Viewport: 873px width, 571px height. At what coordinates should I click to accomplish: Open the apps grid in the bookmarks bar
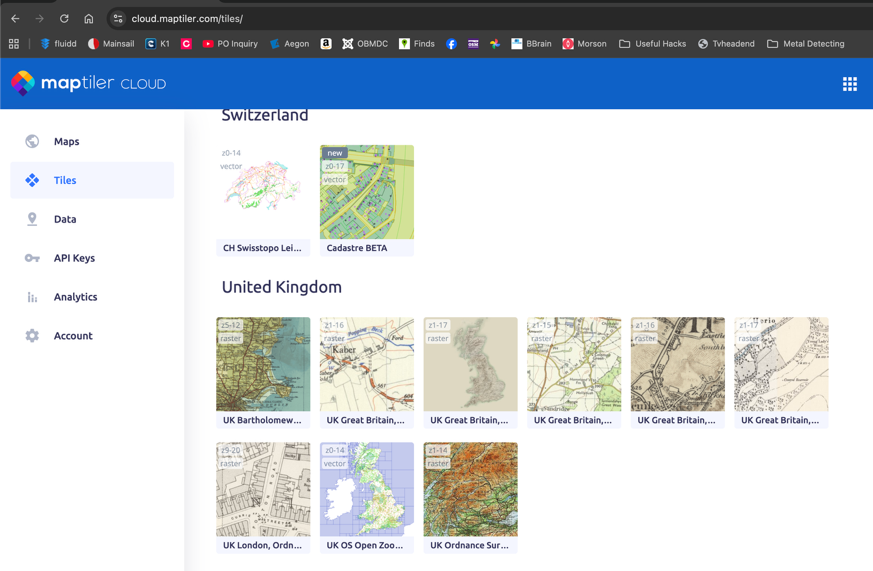[14, 43]
